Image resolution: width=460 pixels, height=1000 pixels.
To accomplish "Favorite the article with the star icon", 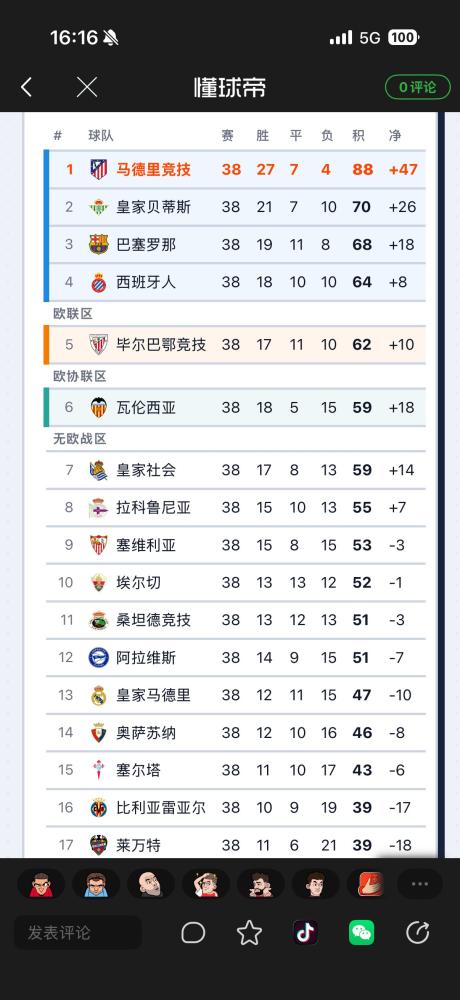I will [249, 932].
